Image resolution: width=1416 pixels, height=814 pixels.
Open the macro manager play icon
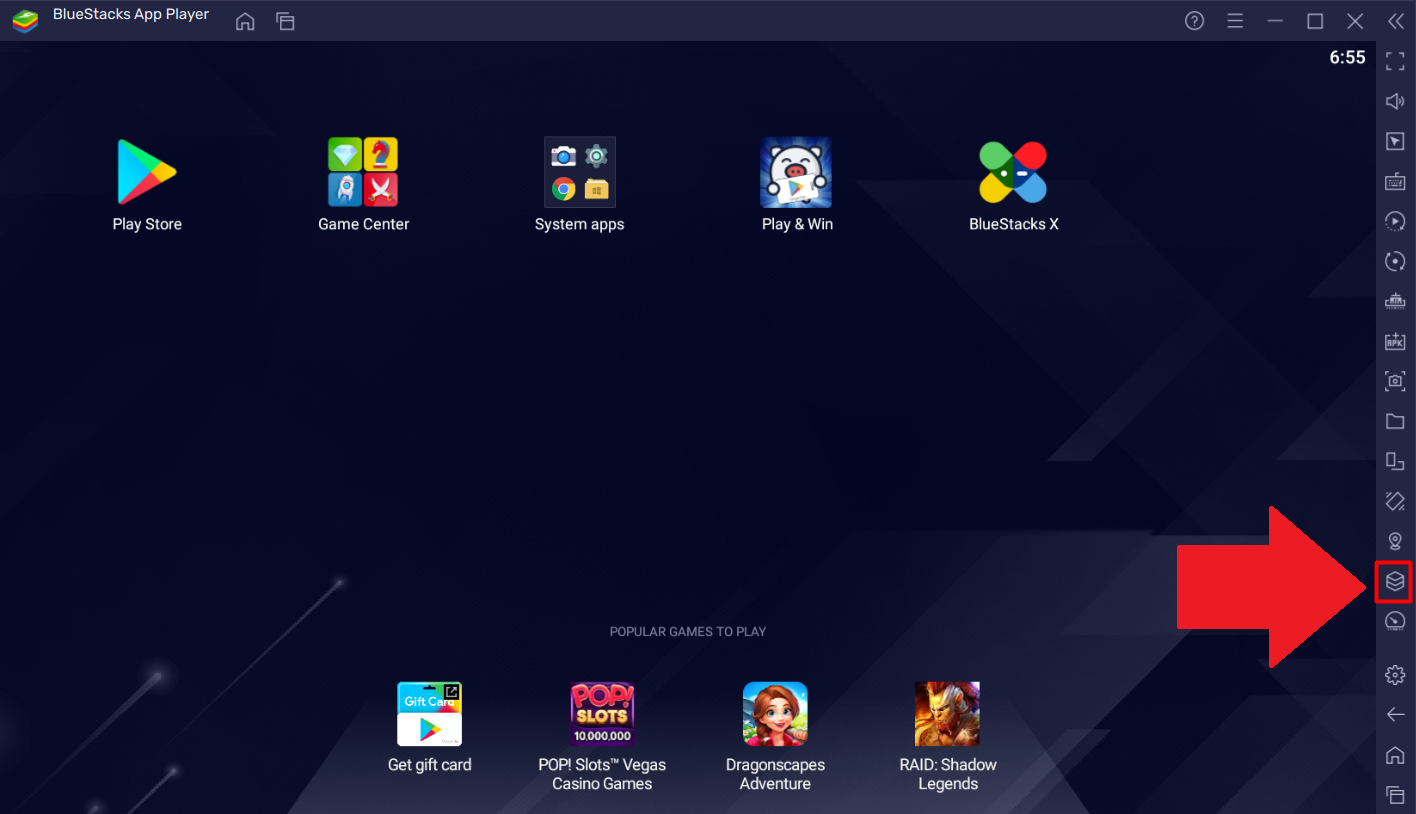1395,221
